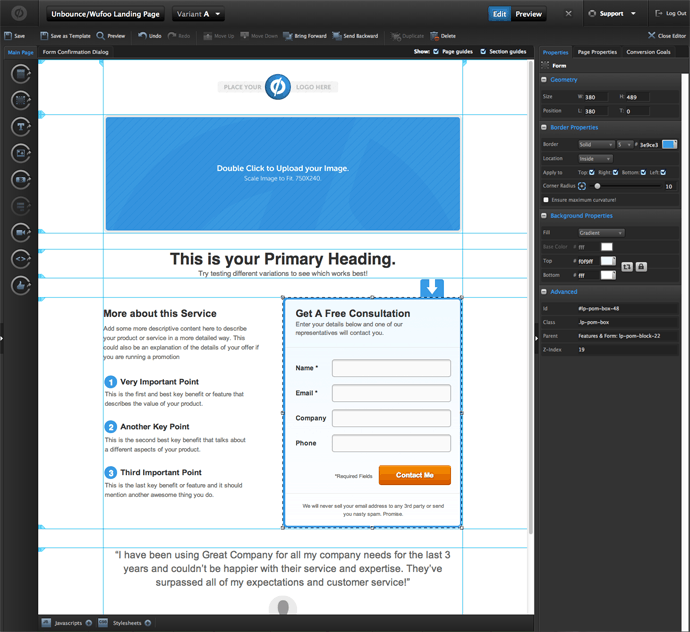The image size is (690, 632).
Task: Select the Video widget tool
Action: (21, 232)
